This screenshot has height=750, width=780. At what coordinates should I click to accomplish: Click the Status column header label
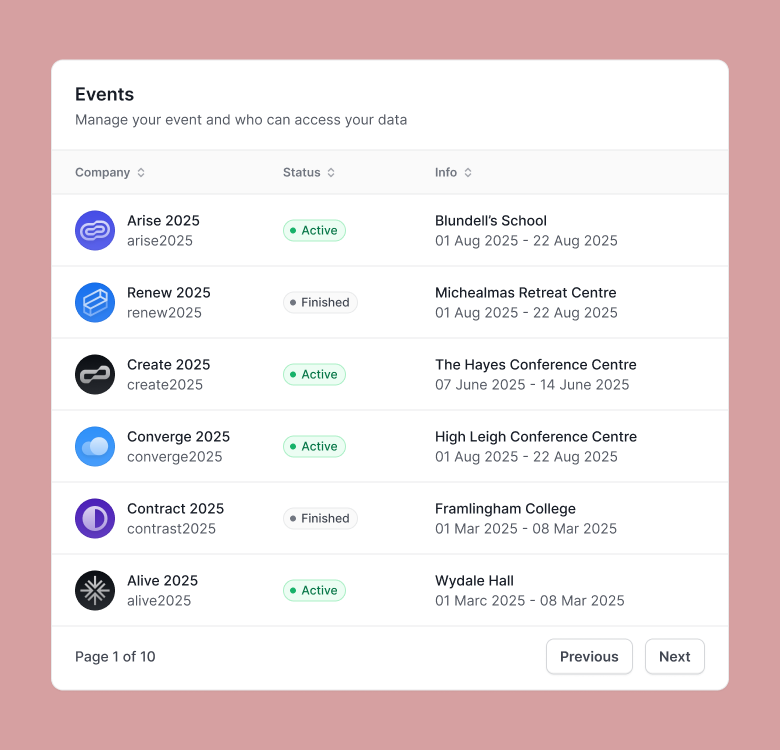(x=301, y=172)
